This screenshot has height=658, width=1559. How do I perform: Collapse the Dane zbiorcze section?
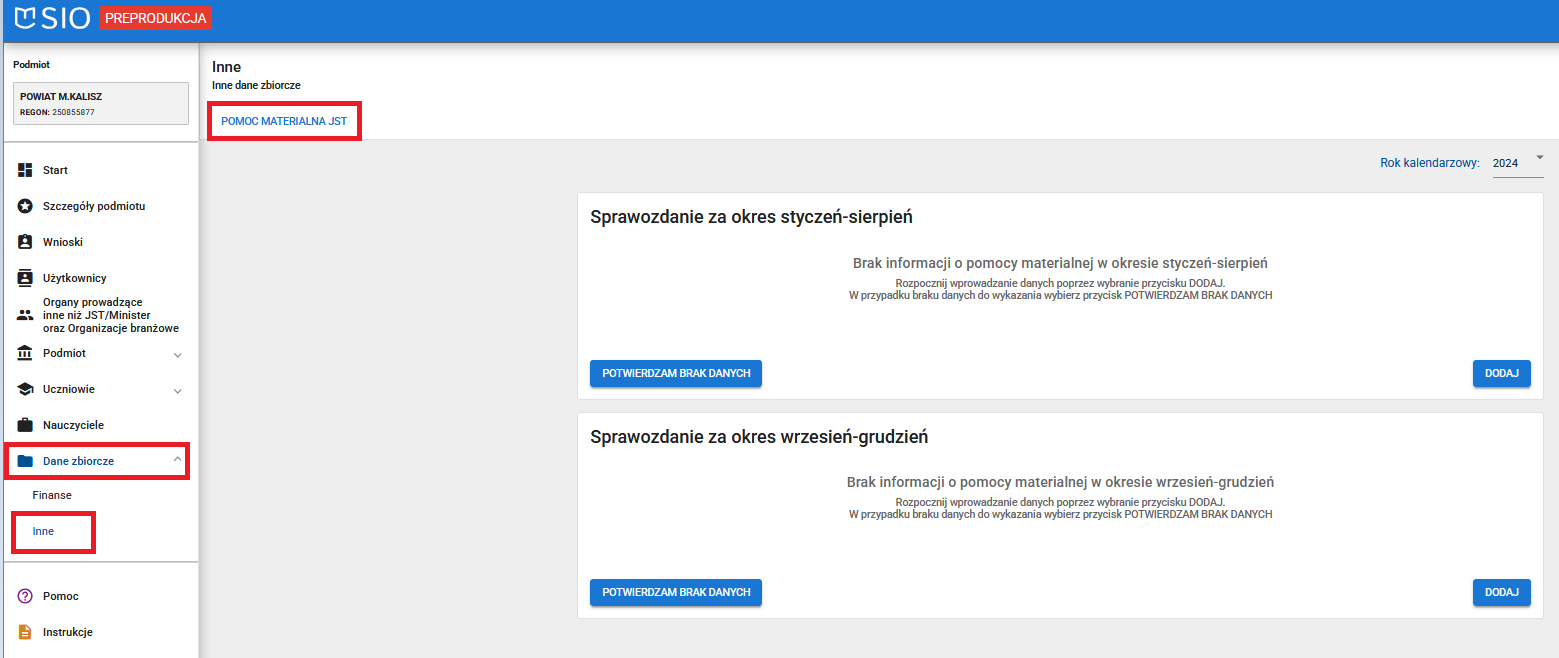tap(177, 460)
